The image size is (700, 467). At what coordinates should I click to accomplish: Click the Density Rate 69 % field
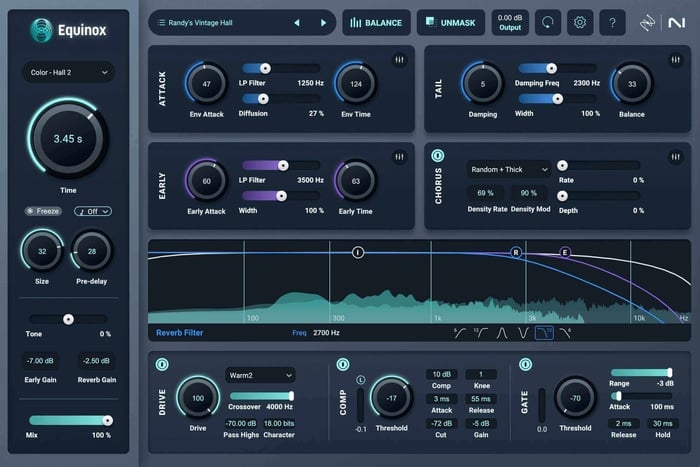pyautogui.click(x=485, y=193)
